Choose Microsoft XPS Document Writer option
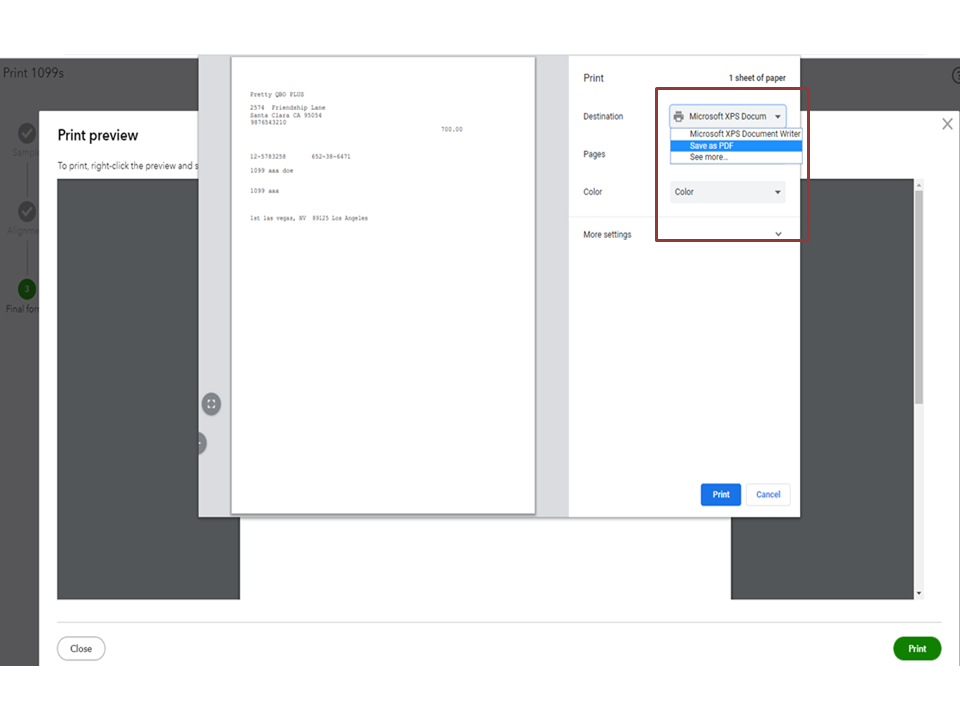Screen dimensions: 960x720 [x=736, y=133]
